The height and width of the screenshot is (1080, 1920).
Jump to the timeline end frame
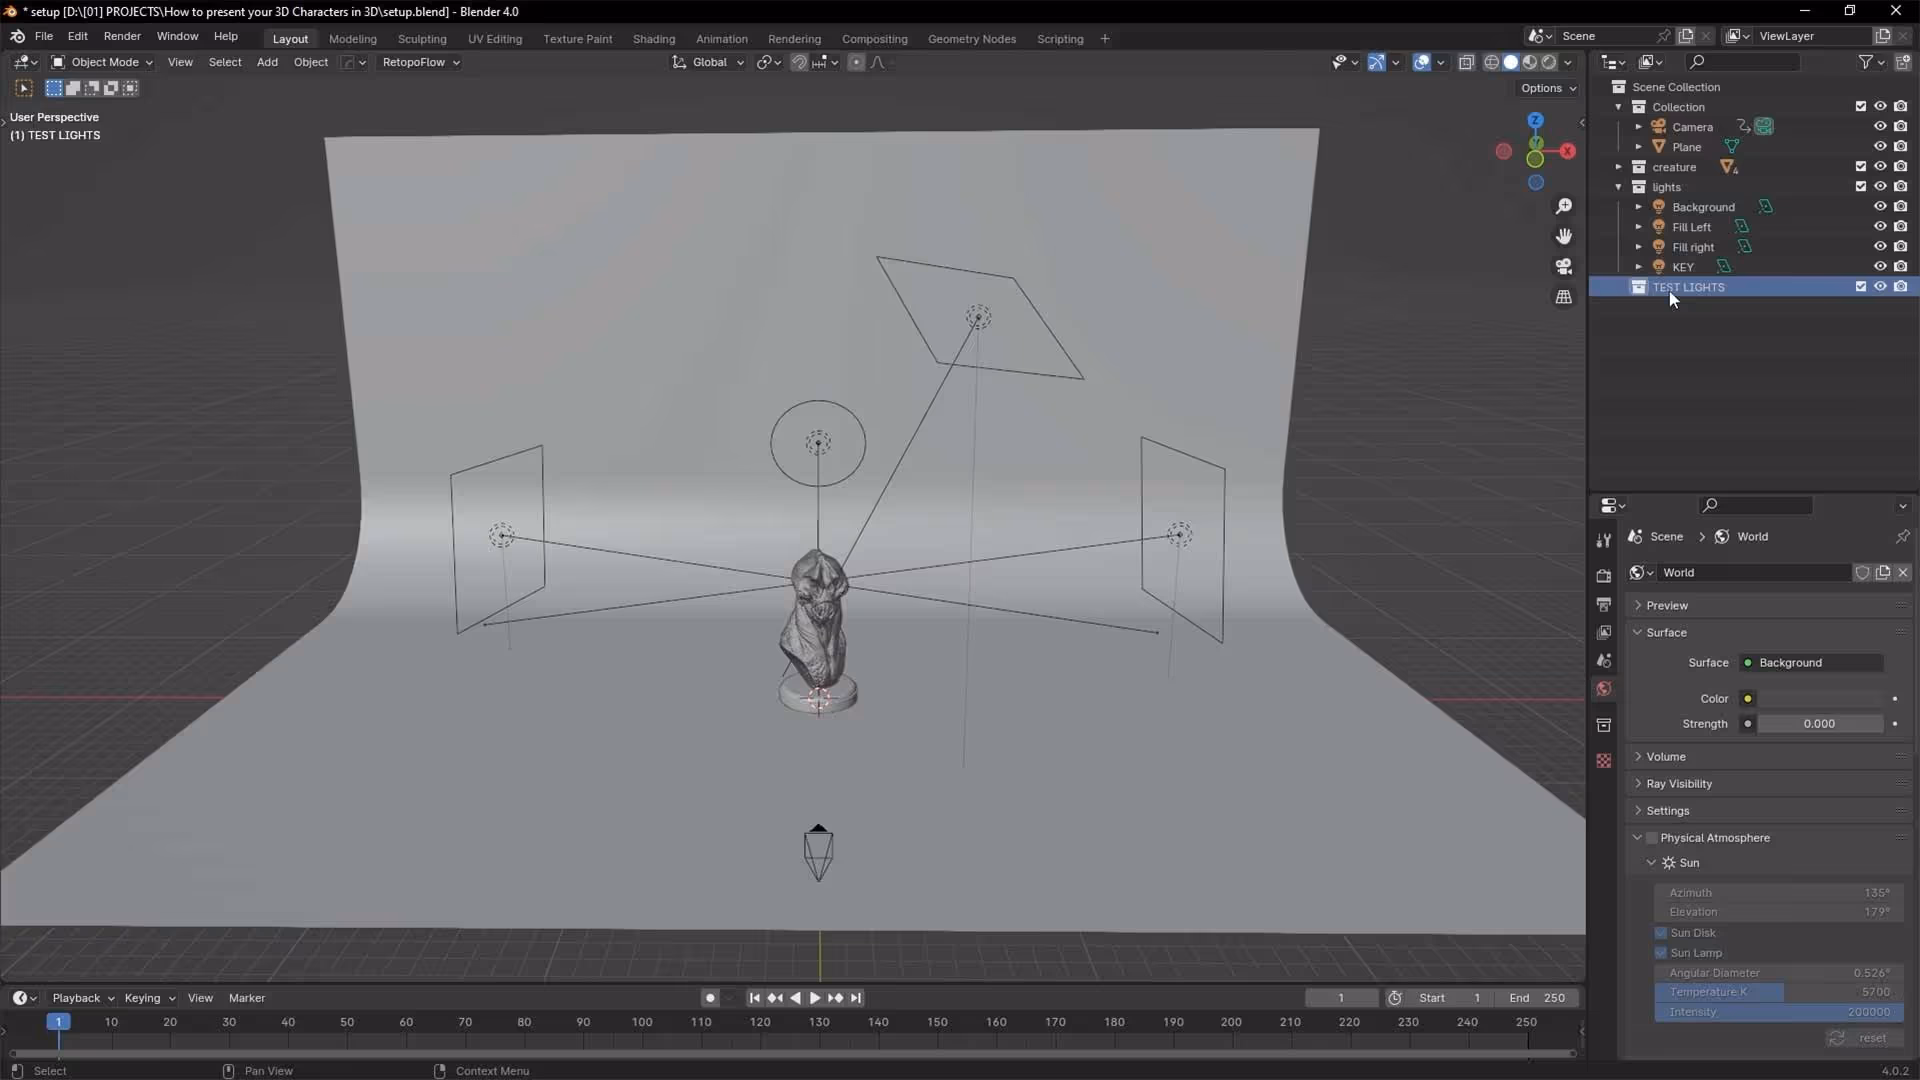pyautogui.click(x=856, y=998)
